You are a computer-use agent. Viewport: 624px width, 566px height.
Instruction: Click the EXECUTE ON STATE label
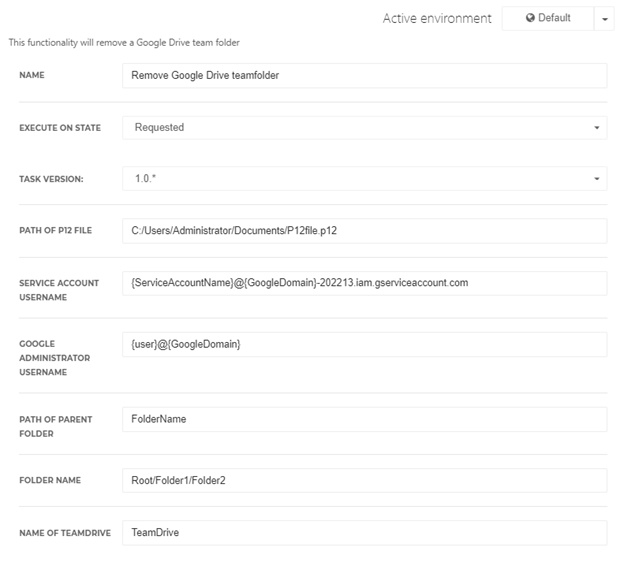60,128
